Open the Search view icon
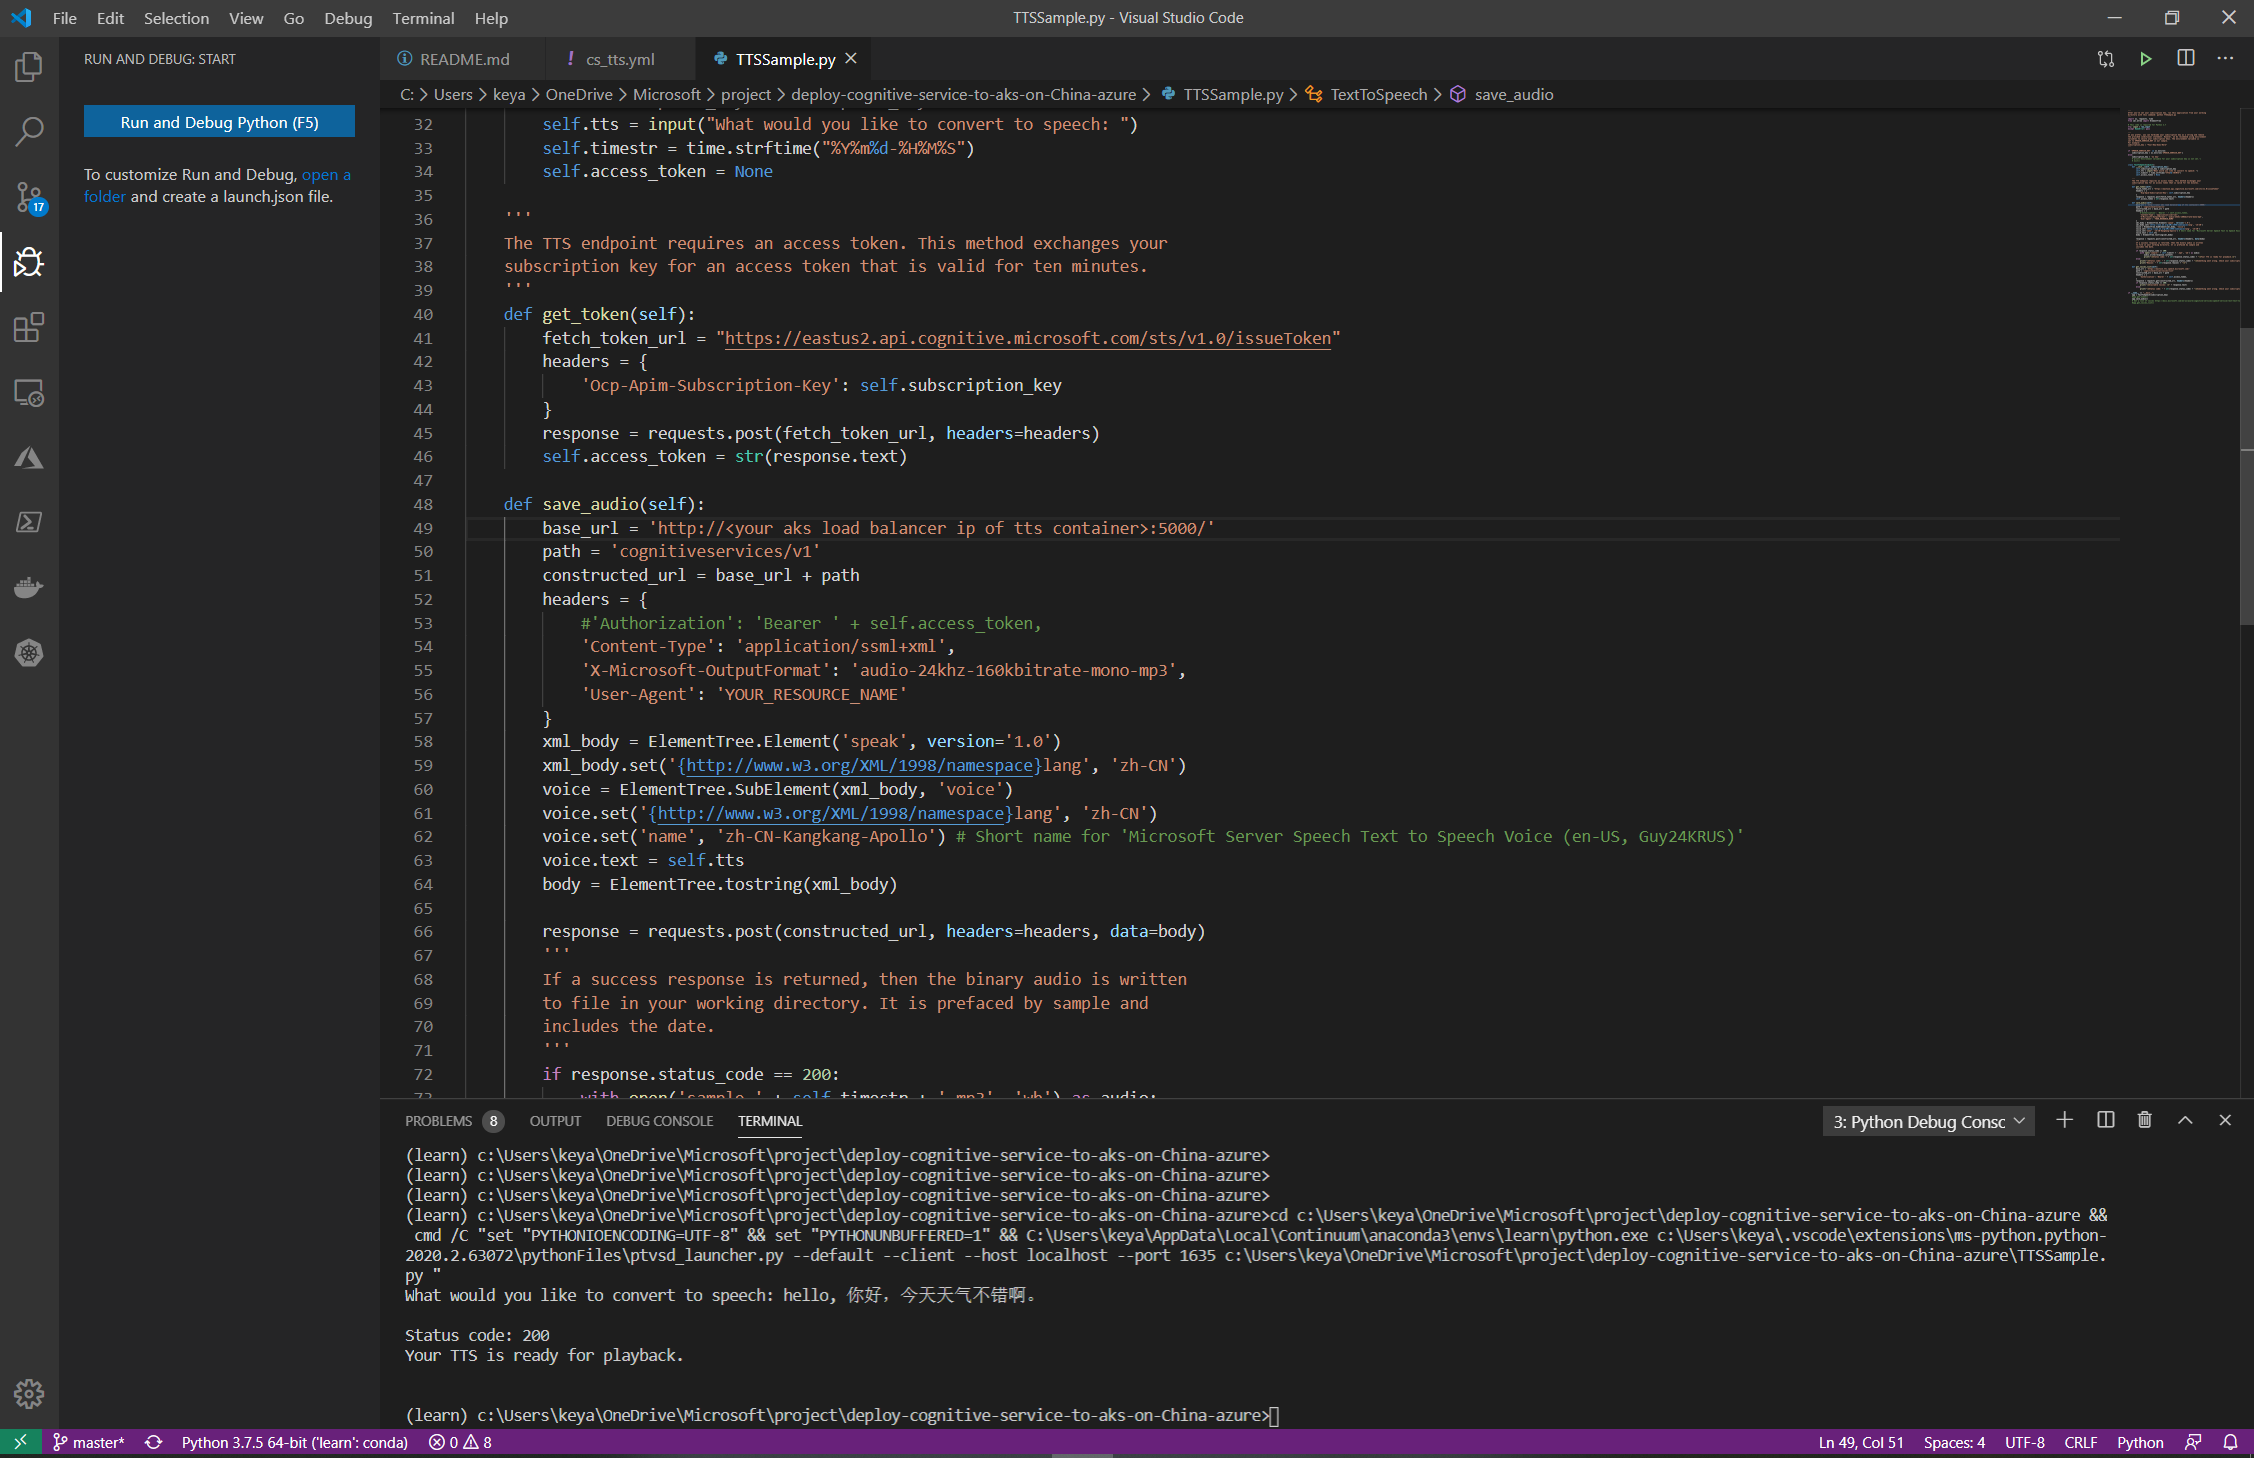The image size is (2254, 1458). pyautogui.click(x=29, y=132)
